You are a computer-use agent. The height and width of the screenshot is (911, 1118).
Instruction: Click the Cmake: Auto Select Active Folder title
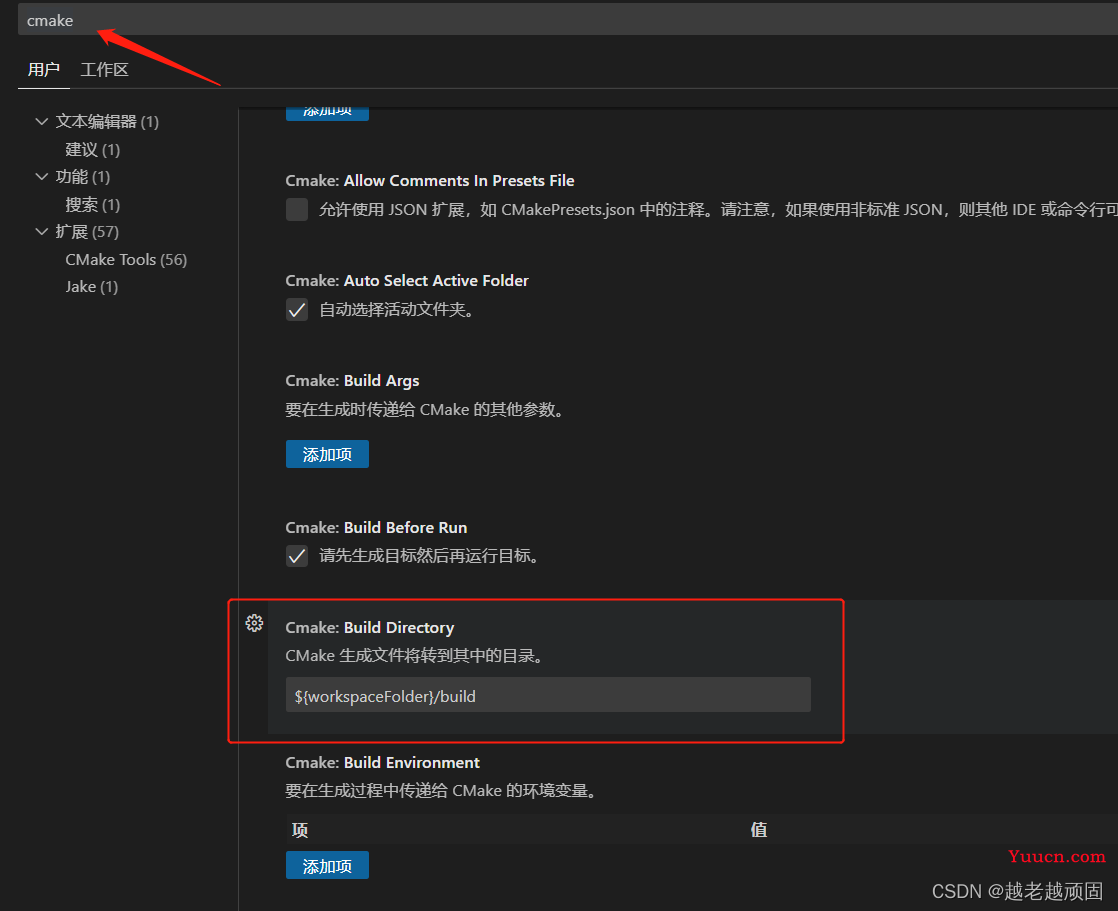click(406, 281)
